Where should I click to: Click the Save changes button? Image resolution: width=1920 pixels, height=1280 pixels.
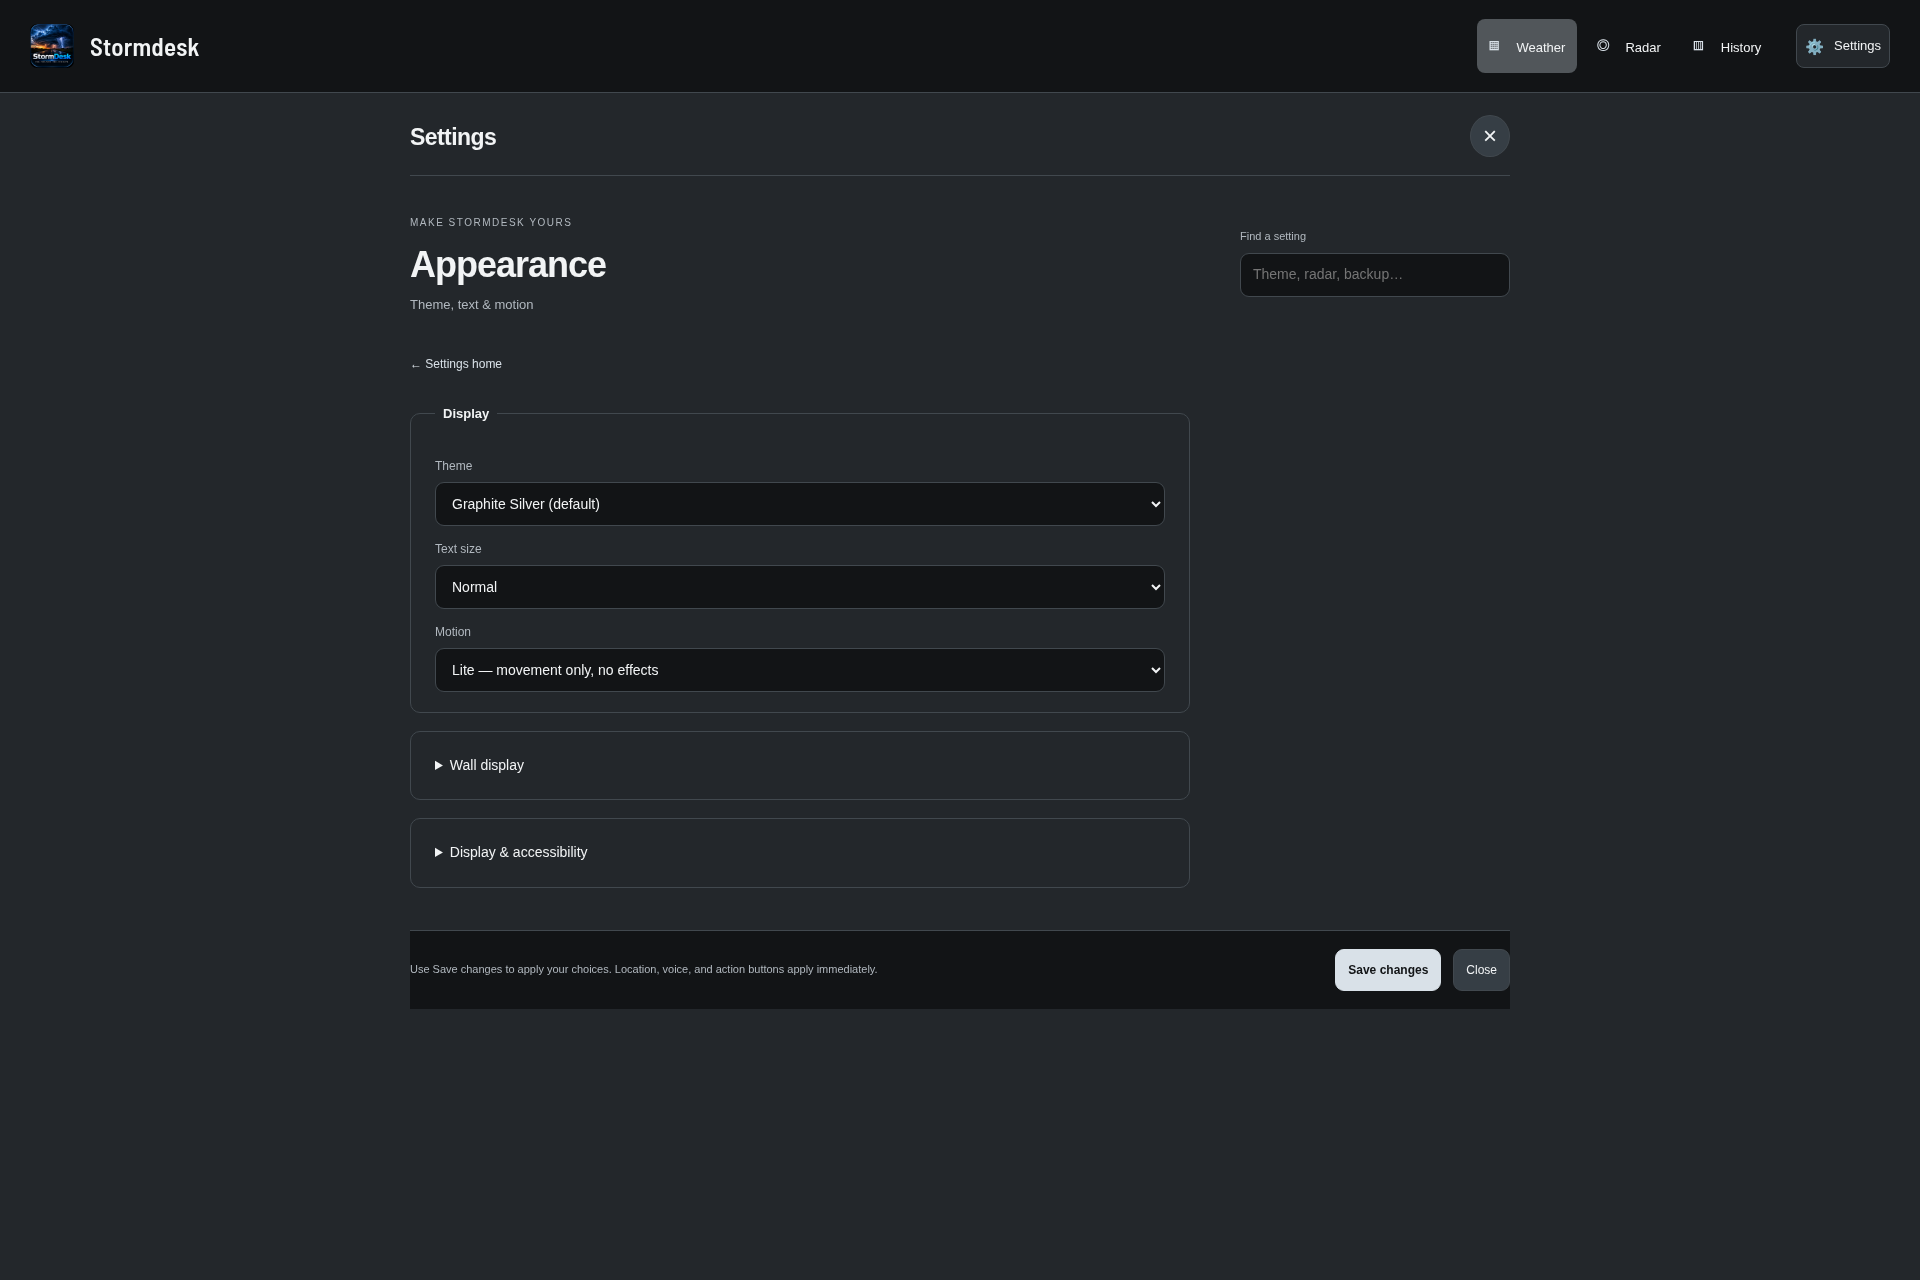coord(1387,970)
